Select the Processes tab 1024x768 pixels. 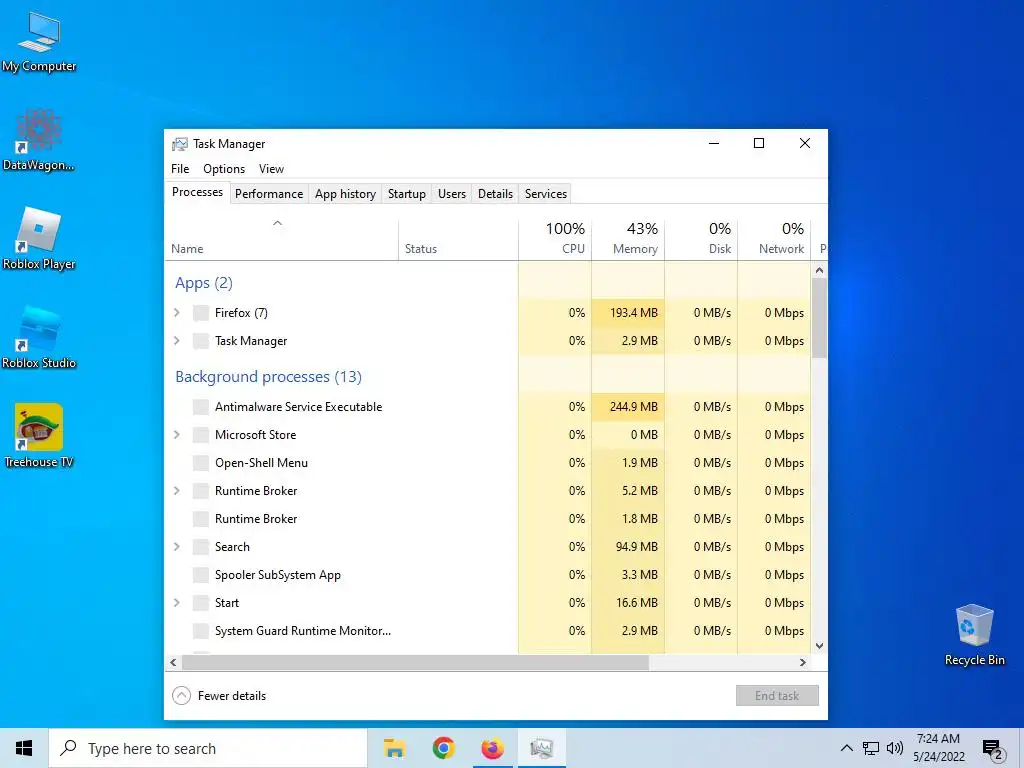click(x=197, y=192)
